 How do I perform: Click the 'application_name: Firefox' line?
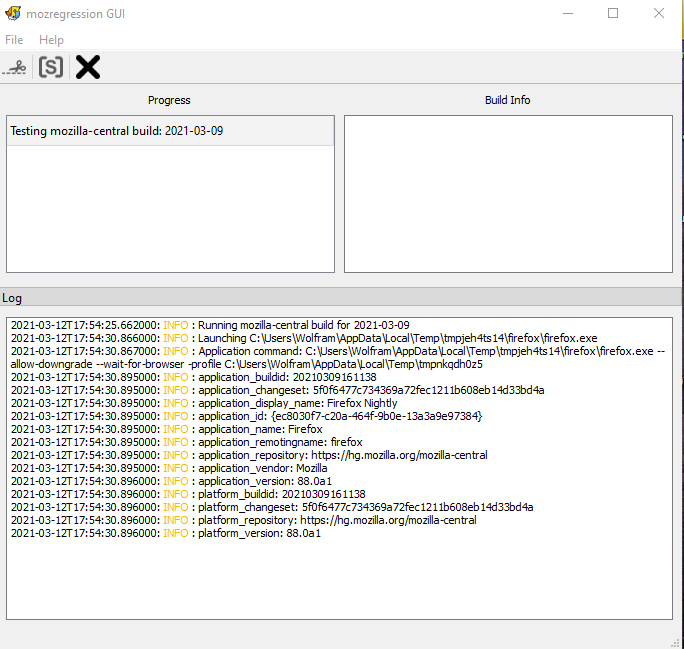pyautogui.click(x=167, y=429)
